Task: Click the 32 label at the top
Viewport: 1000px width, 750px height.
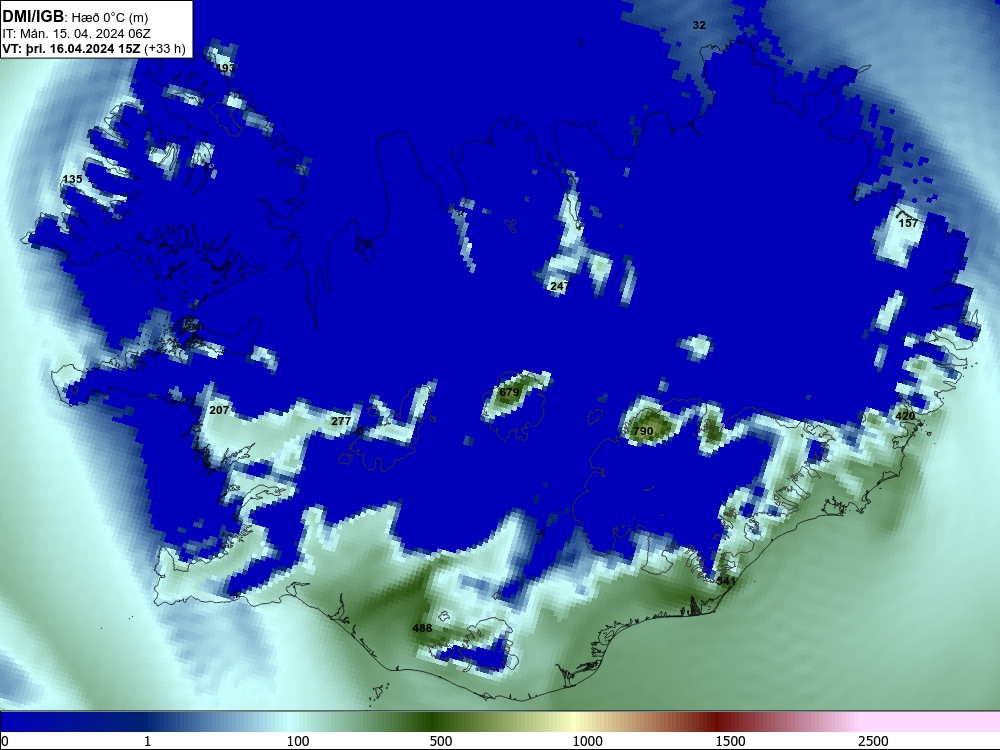Action: coord(699,26)
